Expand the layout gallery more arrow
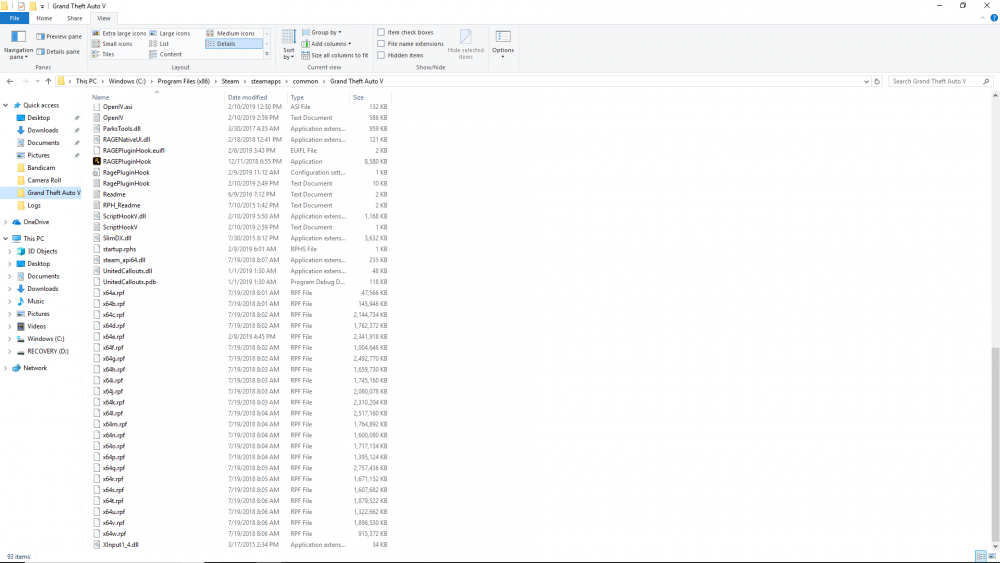The image size is (1000, 563). (267, 55)
